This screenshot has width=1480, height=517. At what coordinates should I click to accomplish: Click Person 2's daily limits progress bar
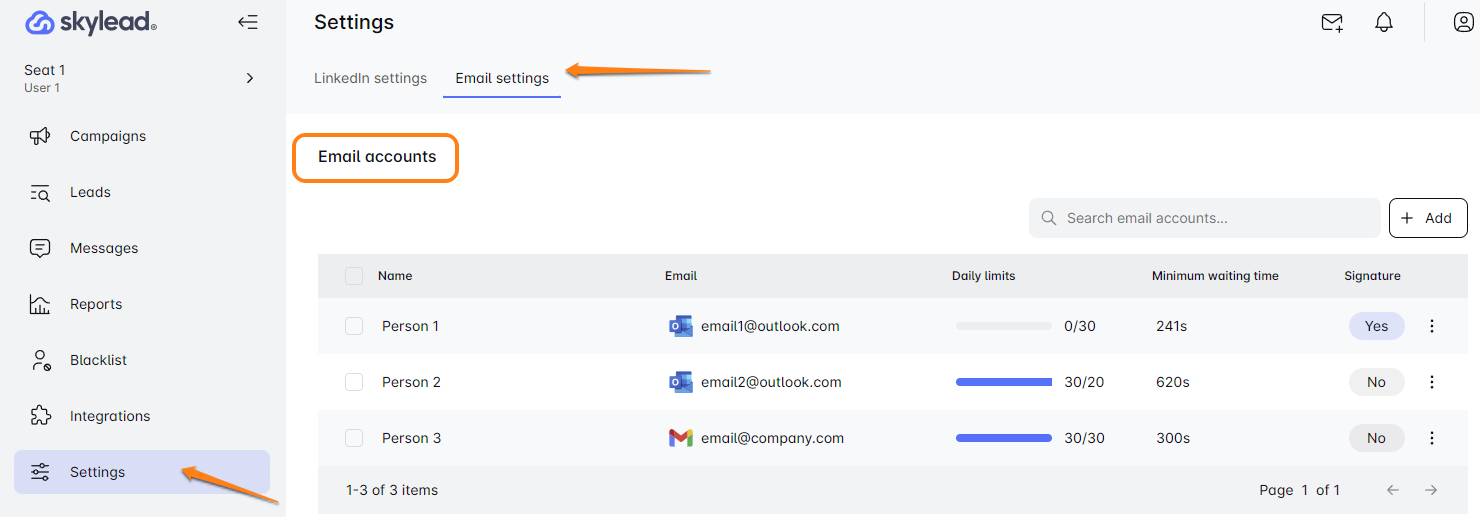click(1003, 382)
